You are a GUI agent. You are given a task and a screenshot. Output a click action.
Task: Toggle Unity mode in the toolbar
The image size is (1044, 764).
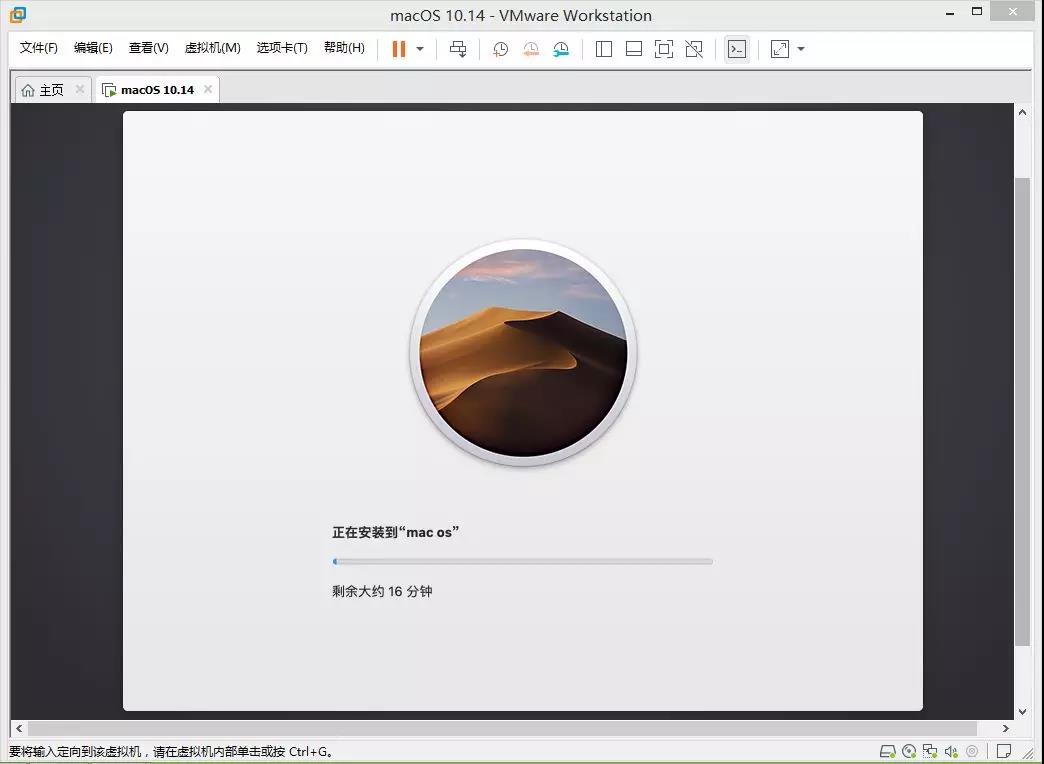point(694,49)
